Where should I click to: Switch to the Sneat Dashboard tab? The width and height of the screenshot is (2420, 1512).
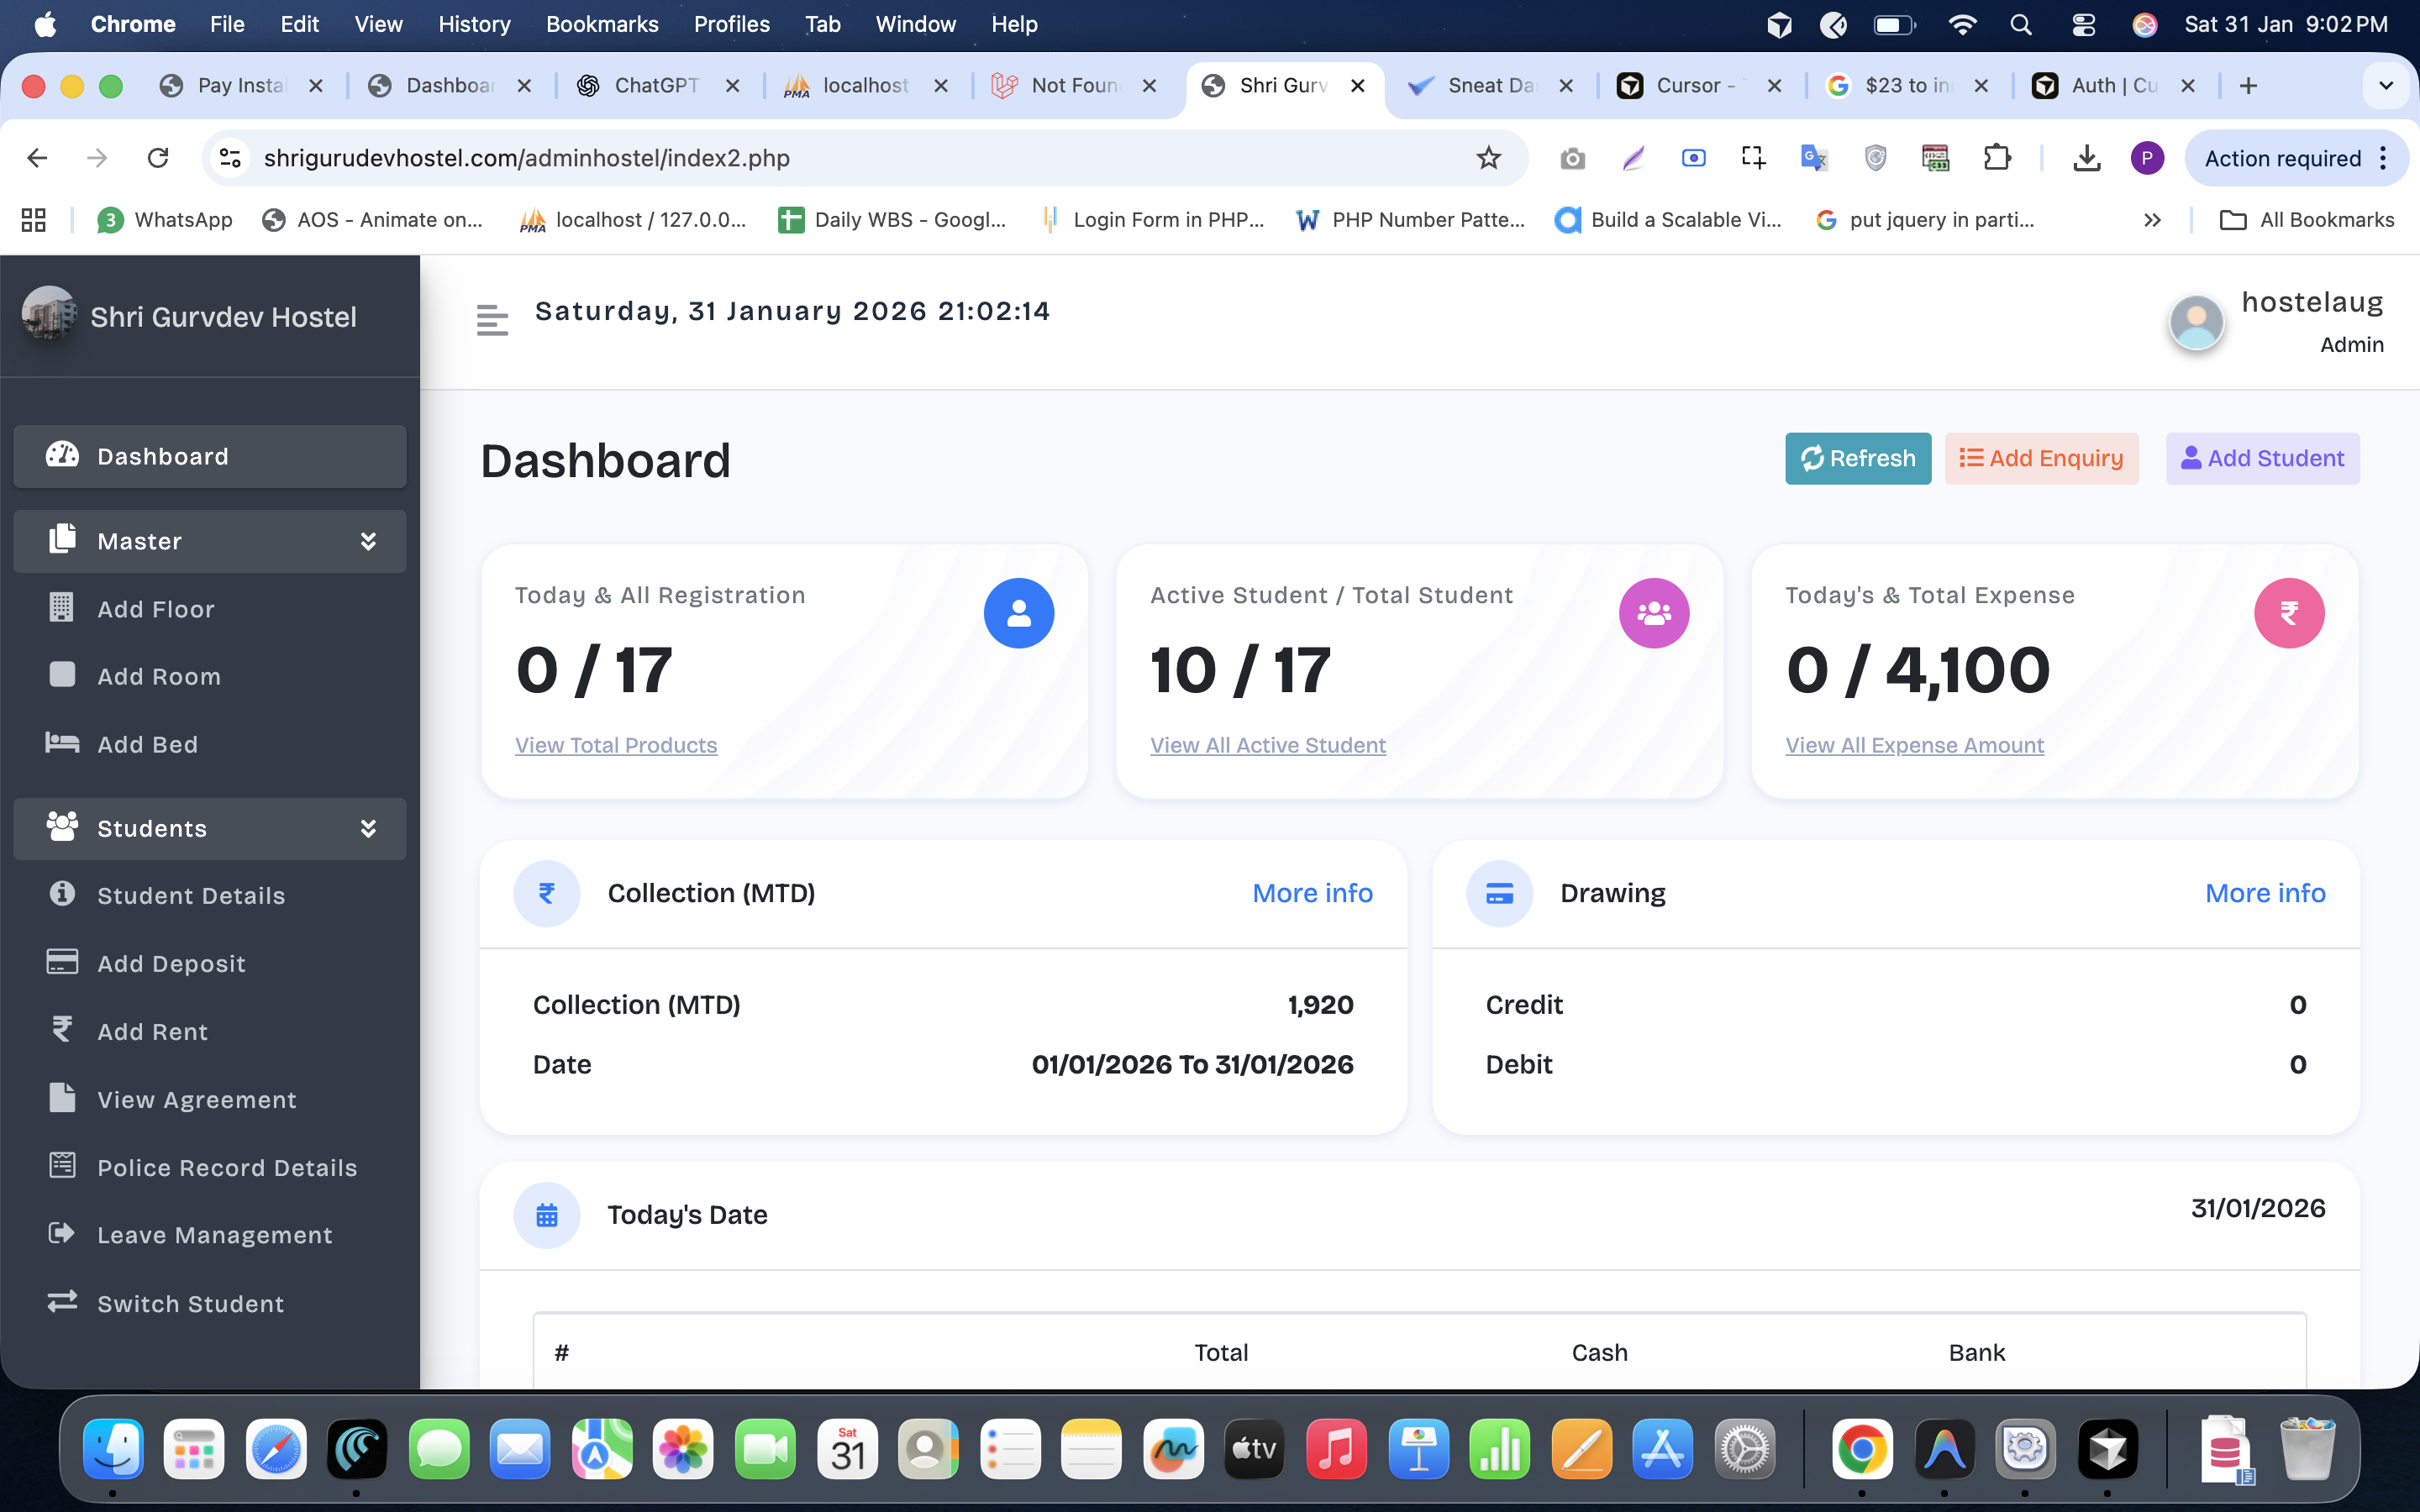[1488, 86]
